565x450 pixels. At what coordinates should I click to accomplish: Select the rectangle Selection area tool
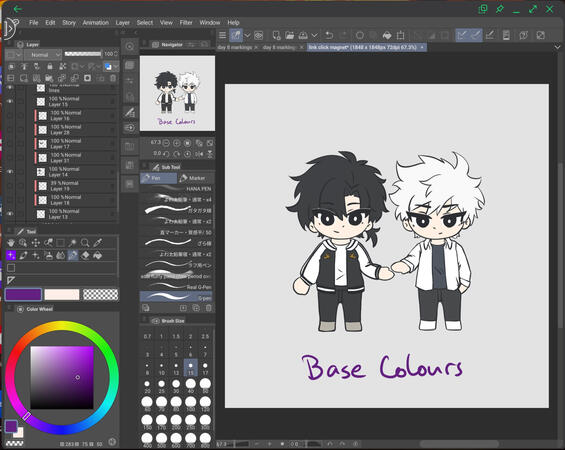60,242
